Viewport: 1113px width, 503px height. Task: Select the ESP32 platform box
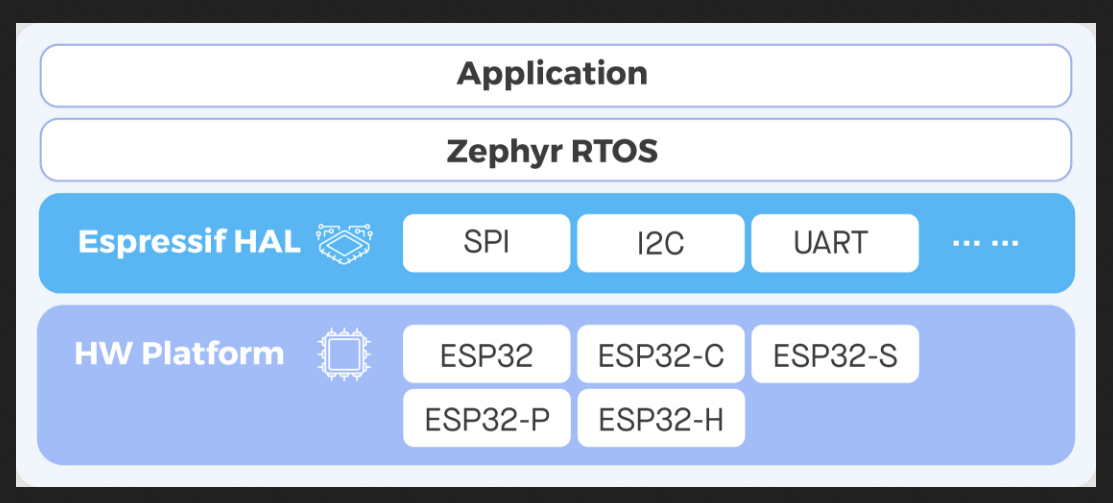486,354
